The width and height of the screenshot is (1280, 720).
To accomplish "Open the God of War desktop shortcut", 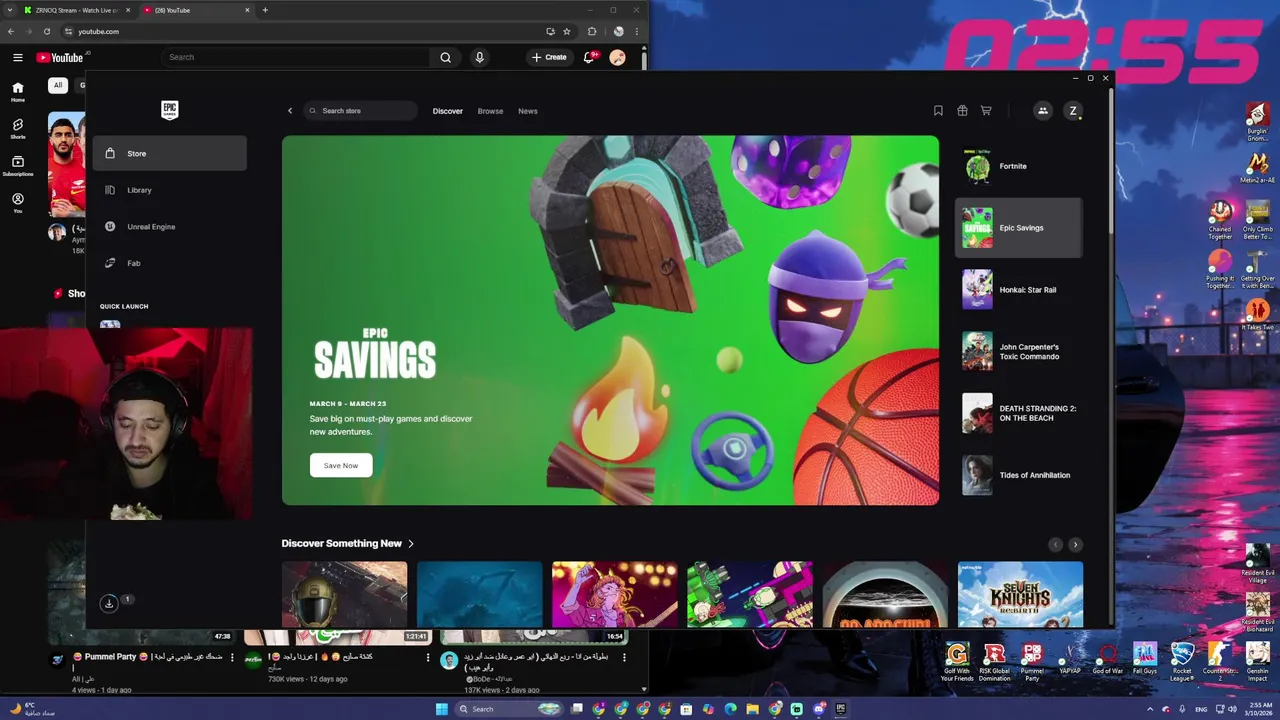I will tap(1107, 660).
